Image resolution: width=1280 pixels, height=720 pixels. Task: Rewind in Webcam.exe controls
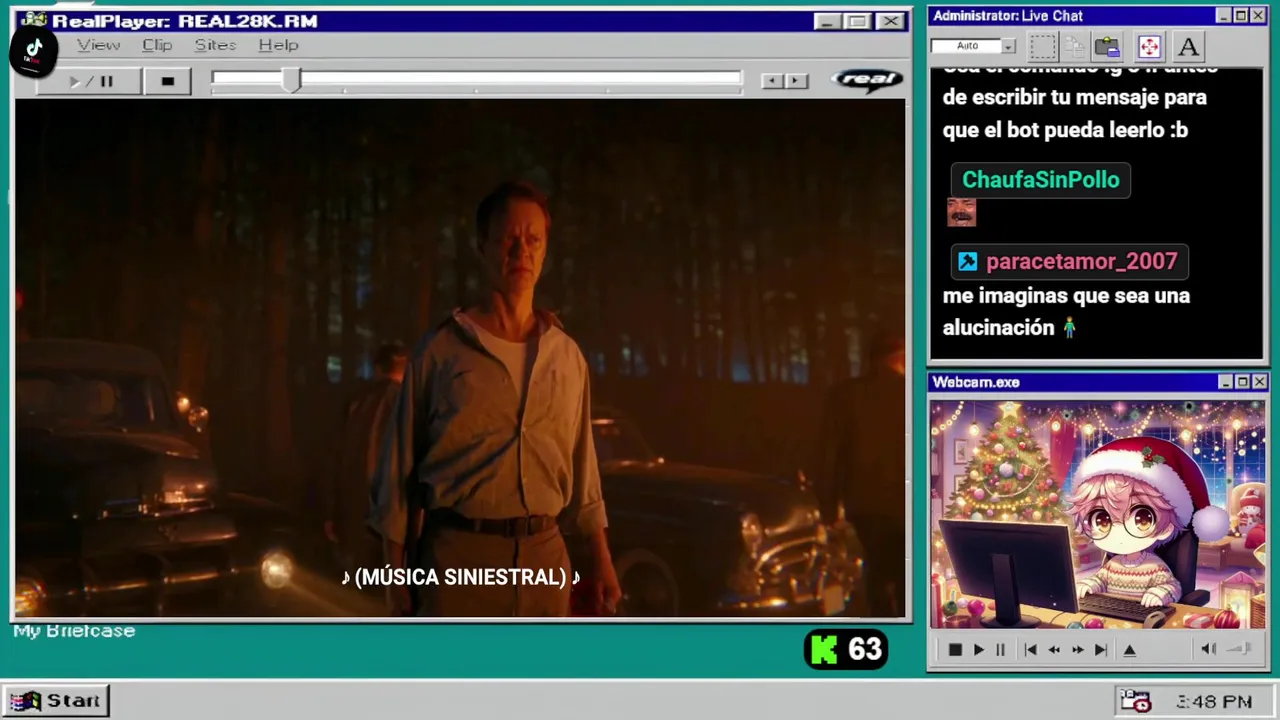point(1054,650)
